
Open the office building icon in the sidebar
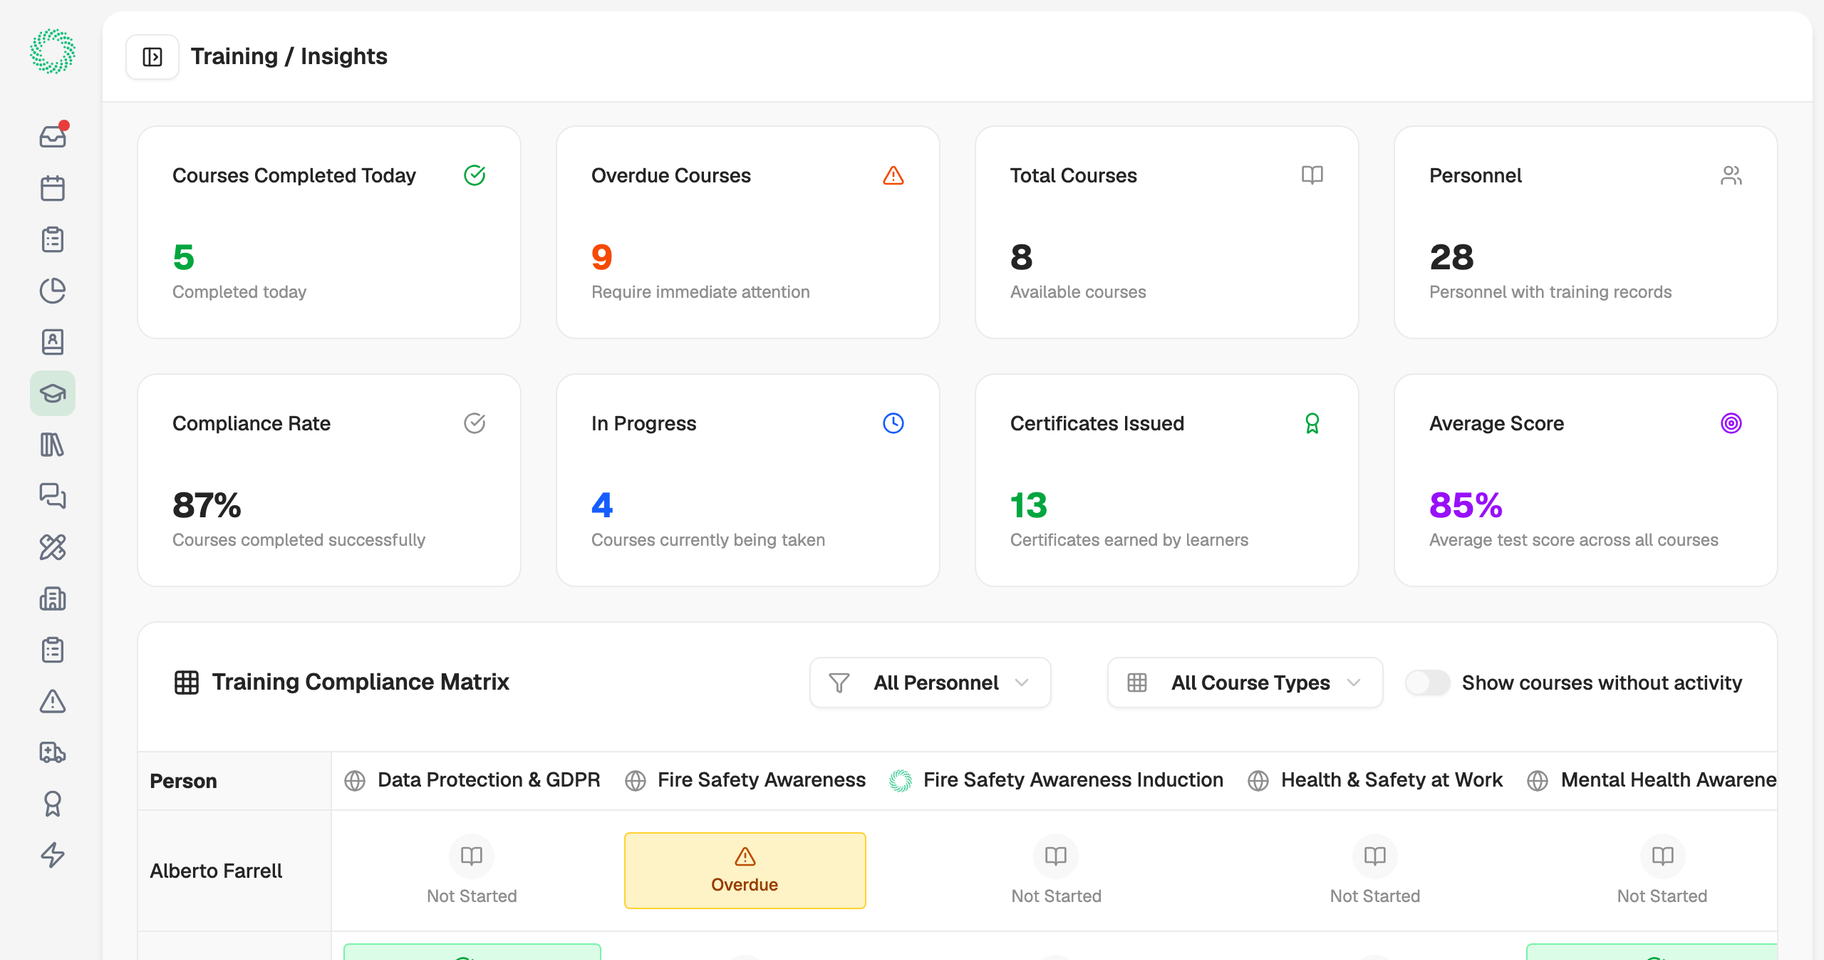click(x=53, y=599)
